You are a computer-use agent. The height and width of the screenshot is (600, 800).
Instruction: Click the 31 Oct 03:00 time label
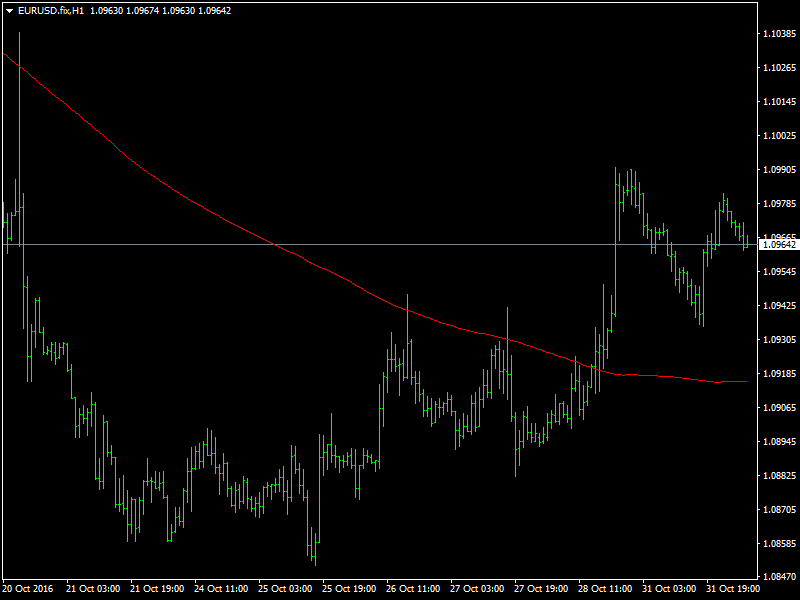pos(669,589)
